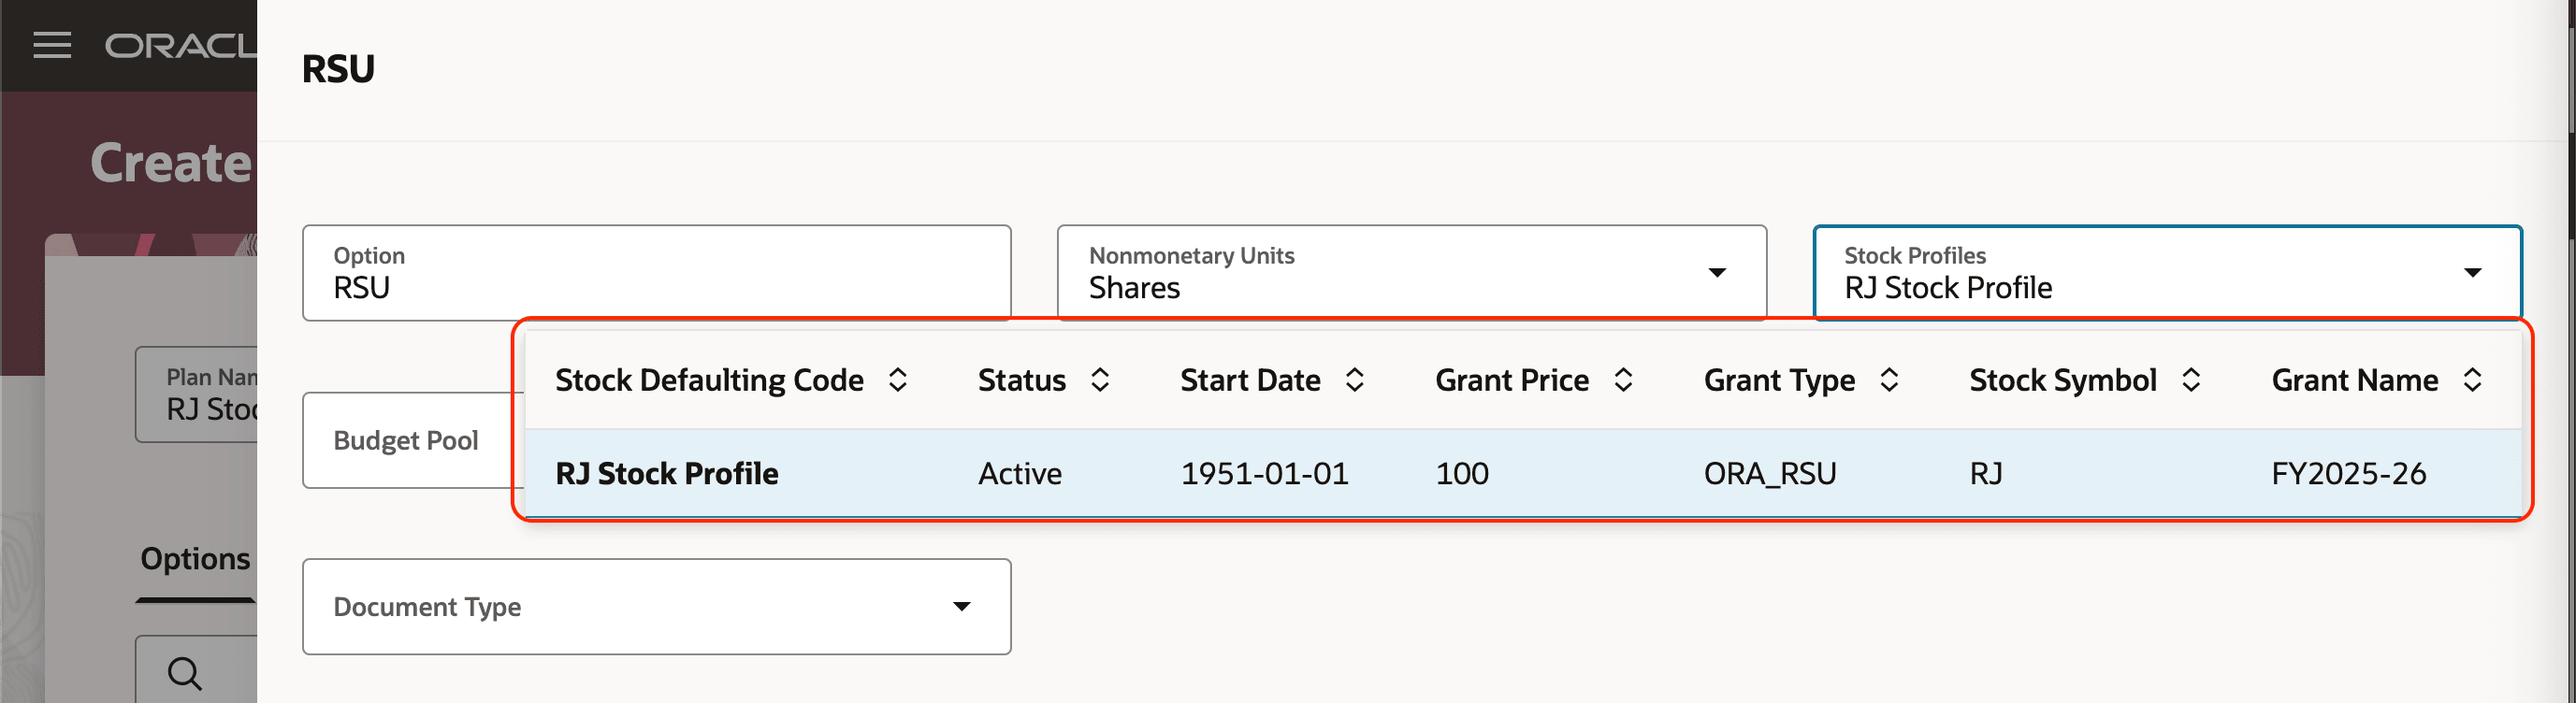Select the RJ Stock Profile row

click(667, 474)
